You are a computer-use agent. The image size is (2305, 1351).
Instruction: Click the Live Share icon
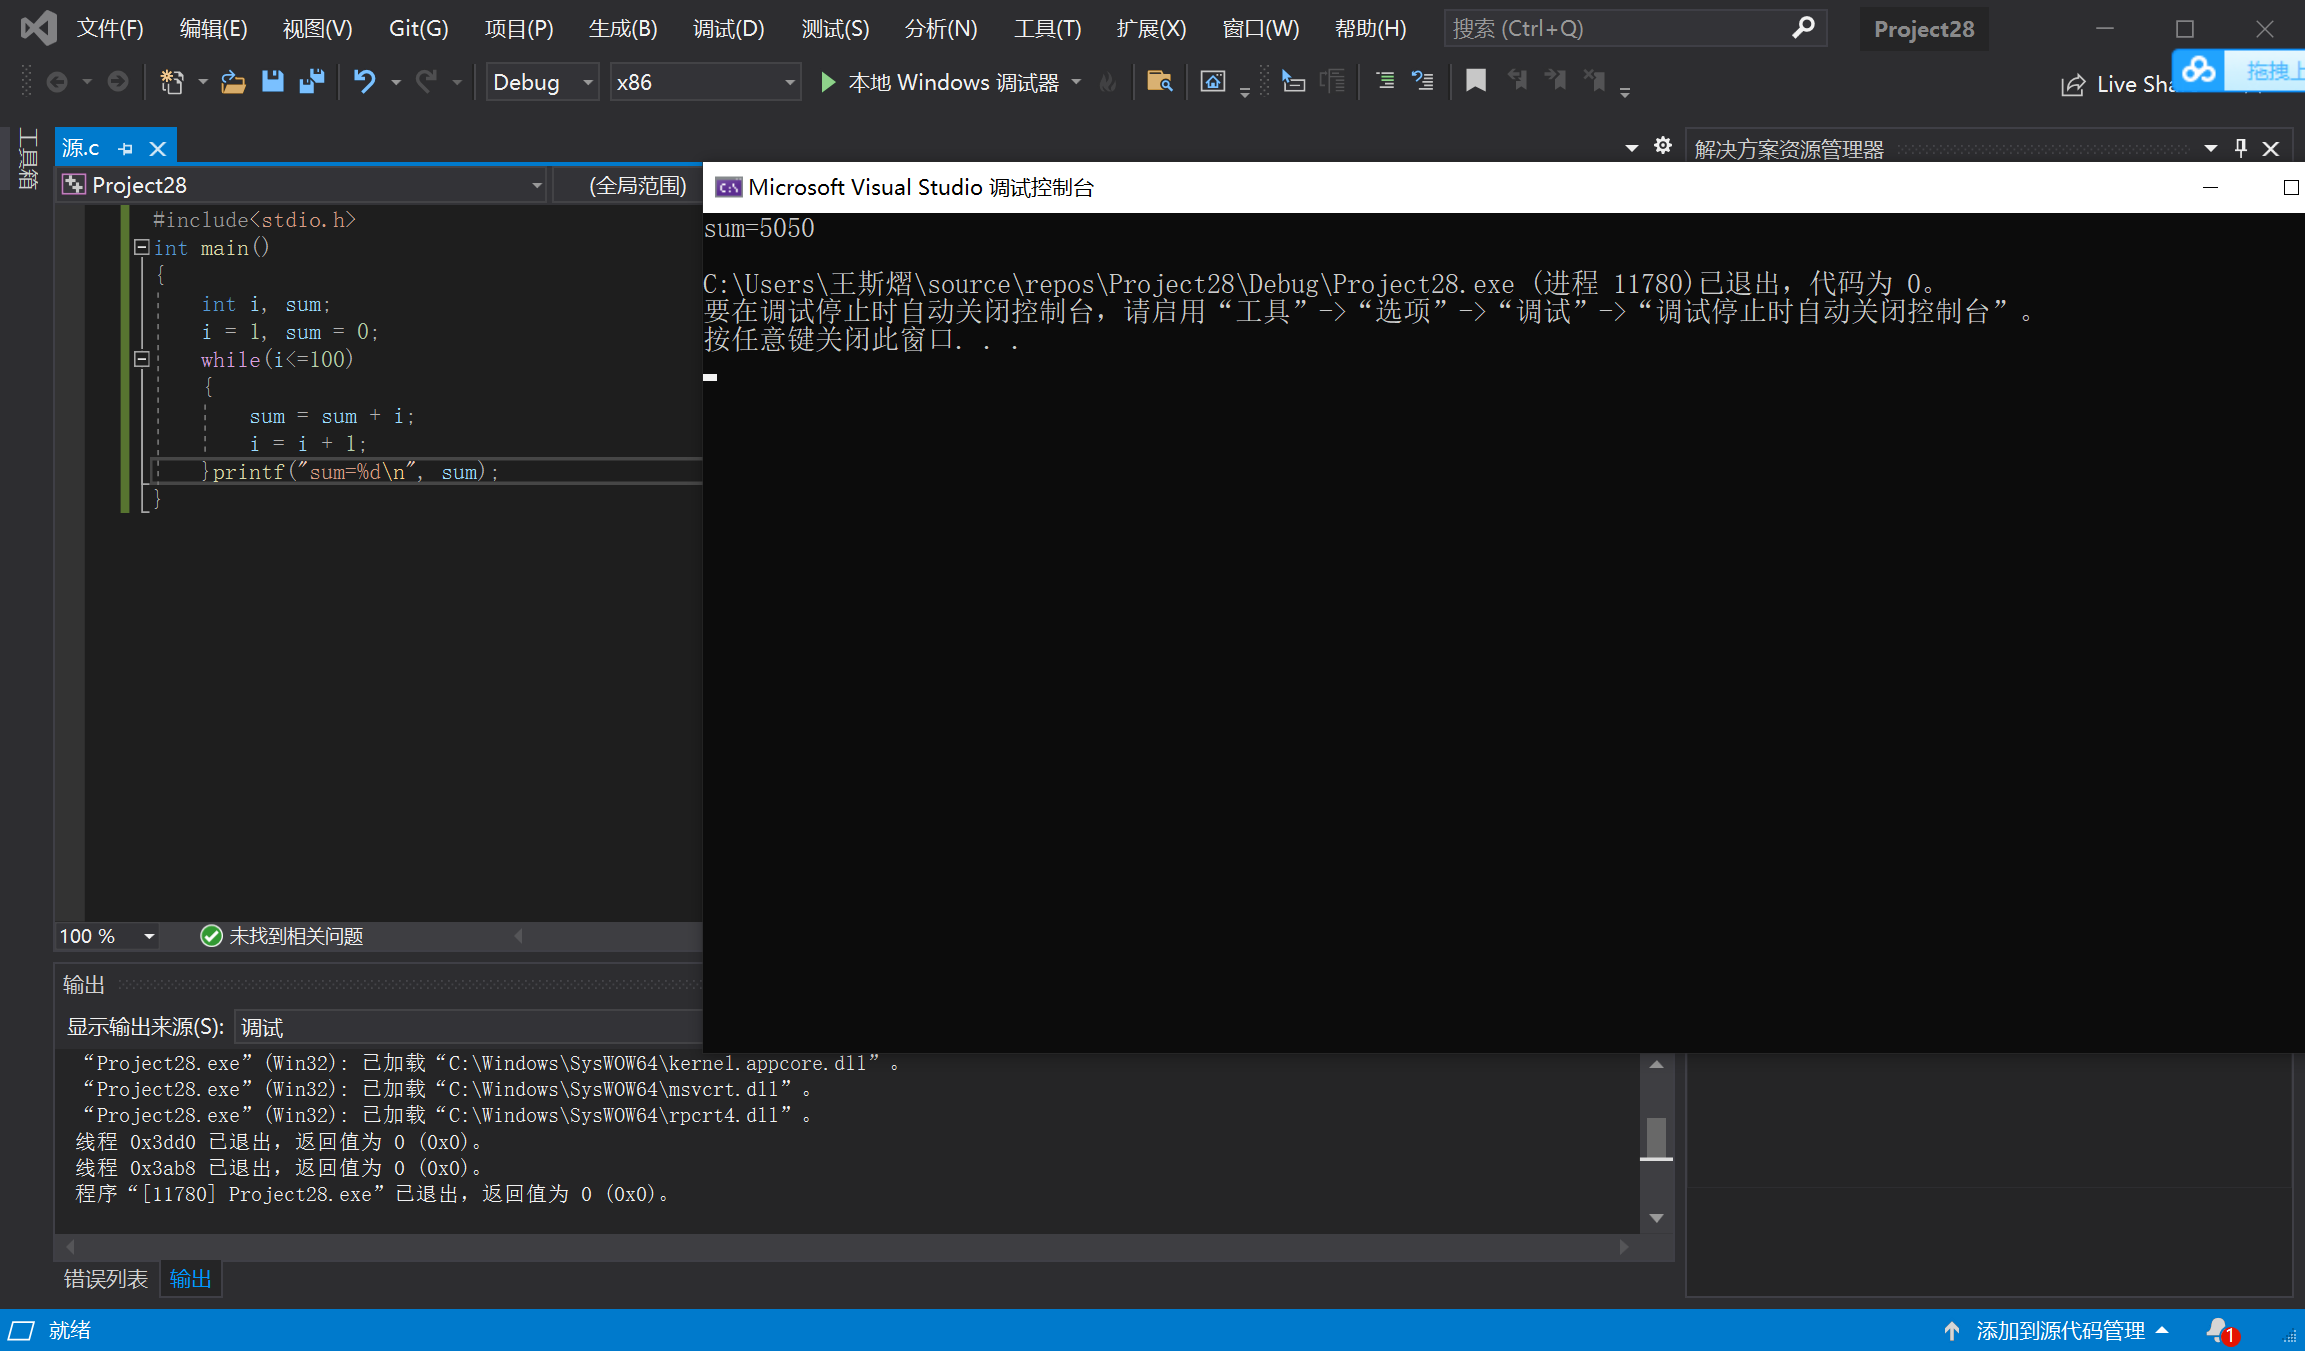2073,85
